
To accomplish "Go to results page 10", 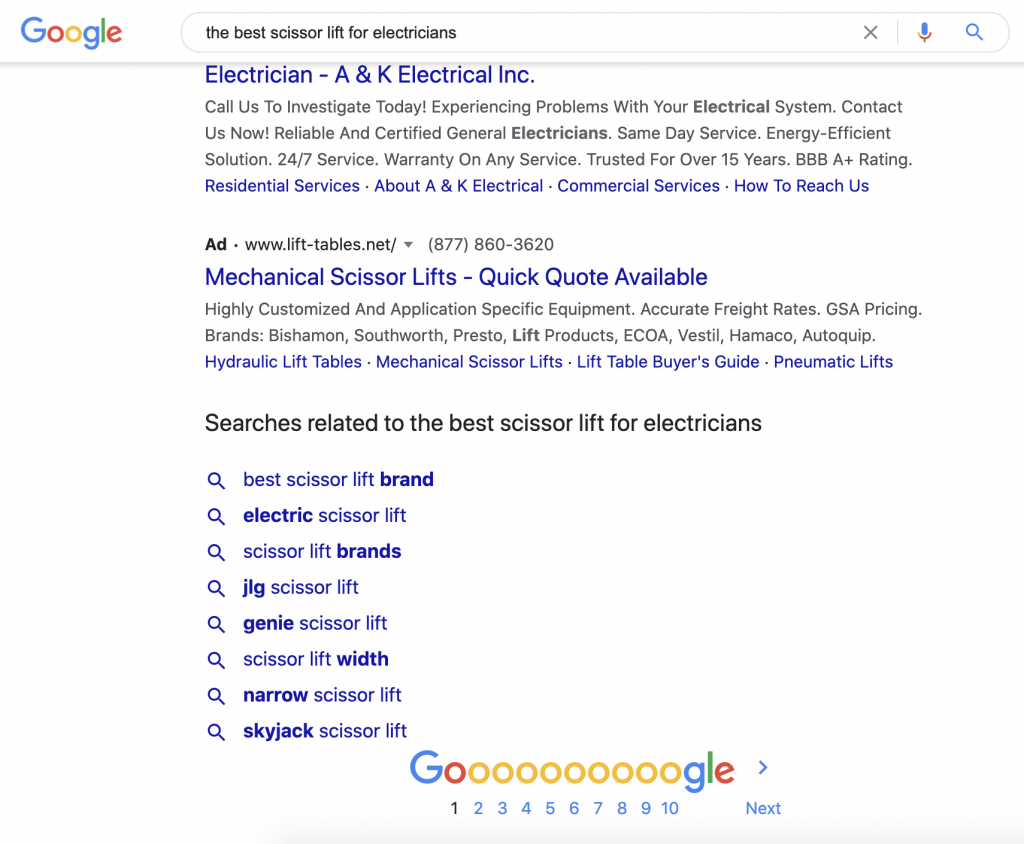I will pos(670,808).
